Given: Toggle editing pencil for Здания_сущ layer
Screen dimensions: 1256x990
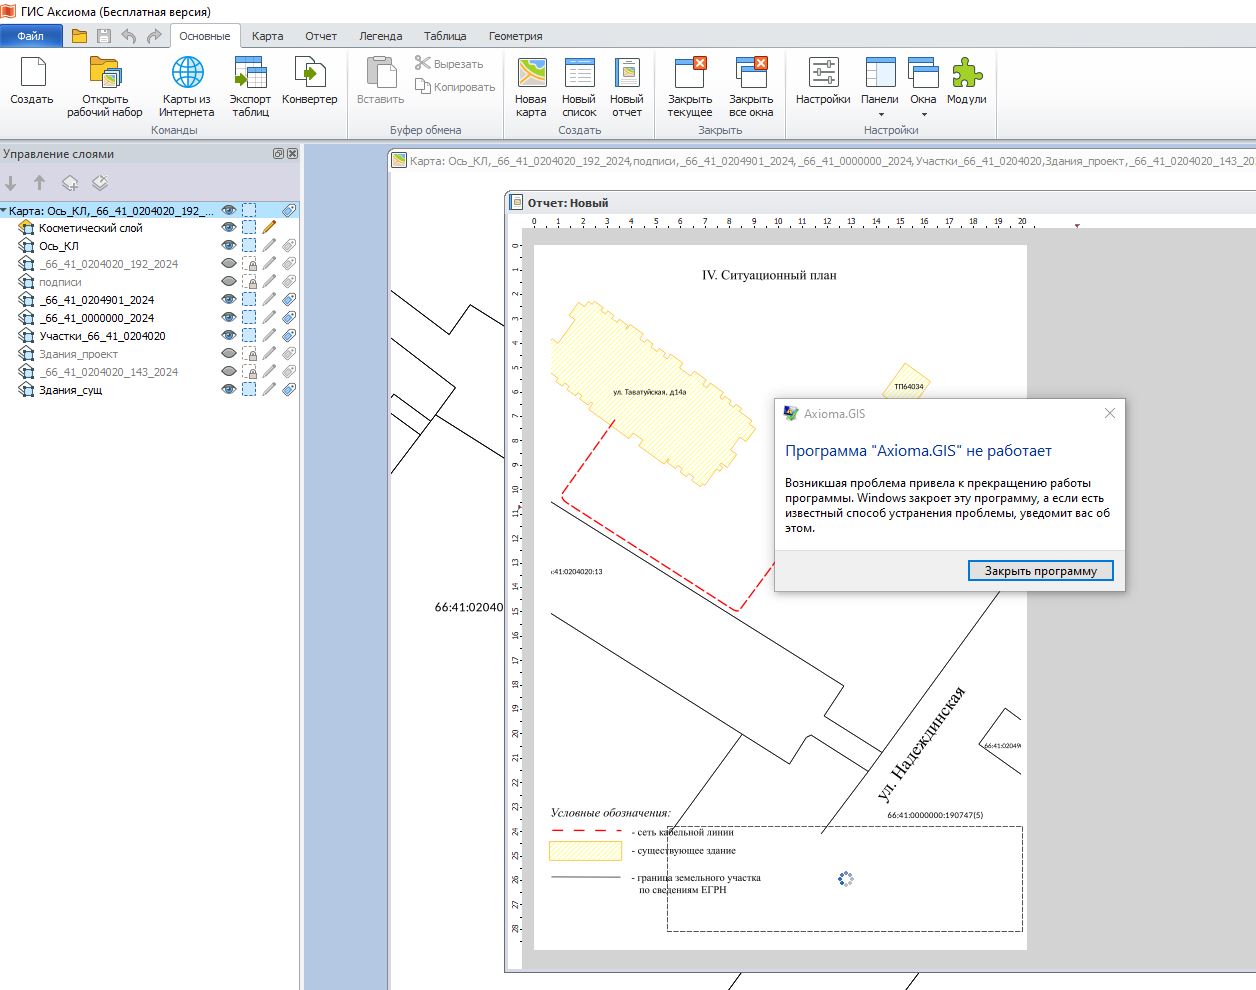Looking at the screenshot, I should pos(269,390).
